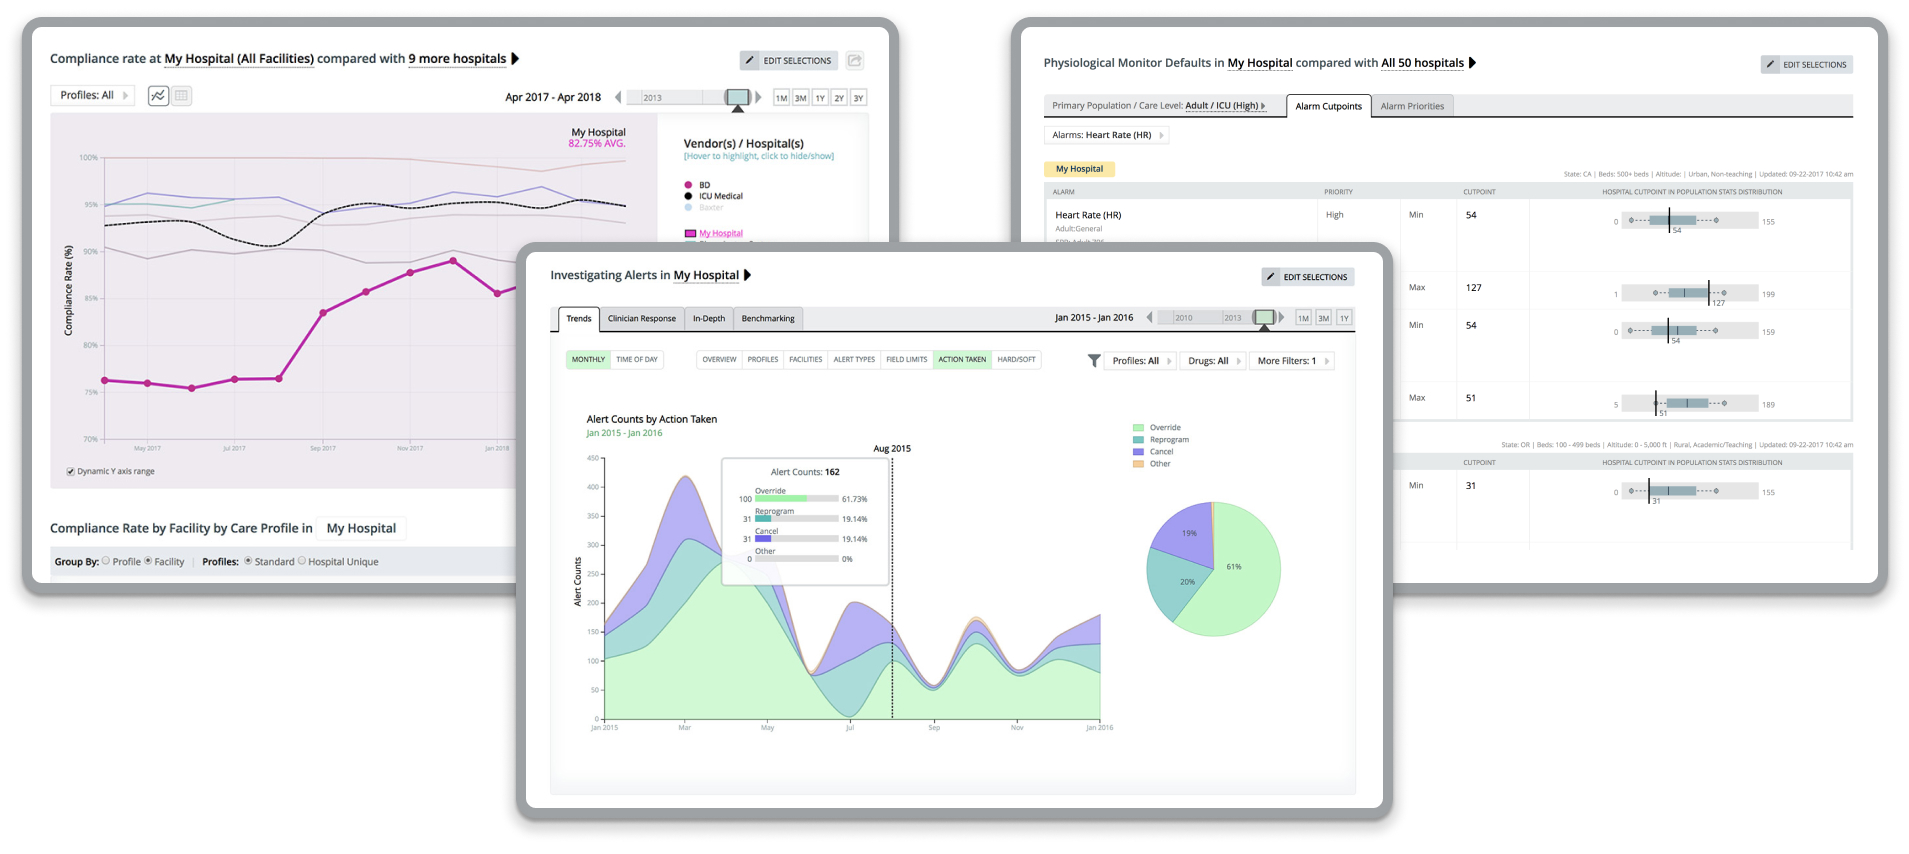This screenshot has width=1909, height=854.
Task: Expand Adult / ICU (High) care level selector
Action: pos(1225,106)
